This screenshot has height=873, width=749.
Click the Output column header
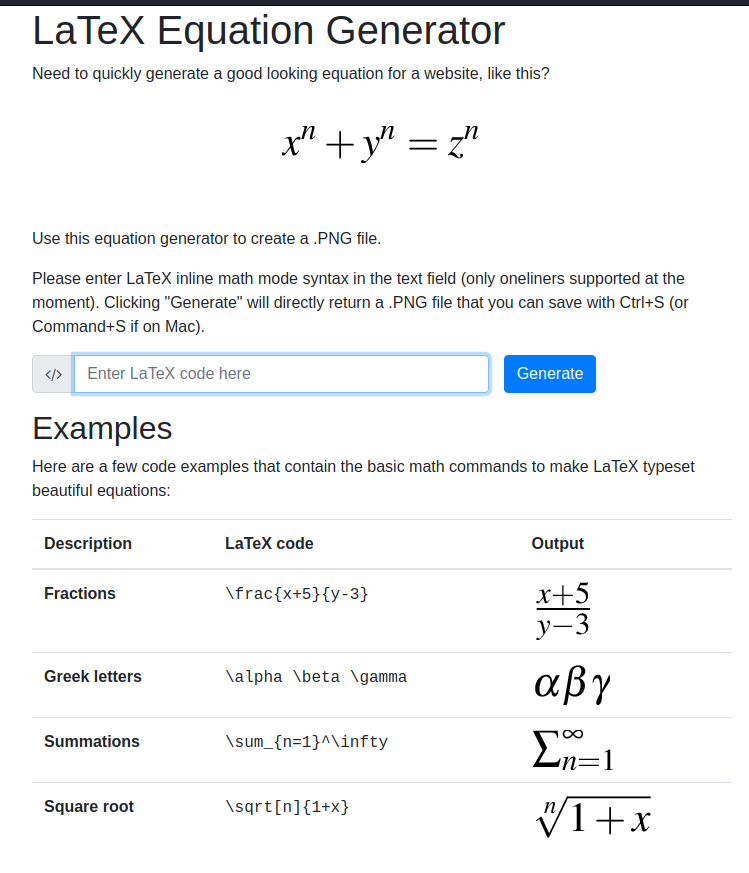558,544
